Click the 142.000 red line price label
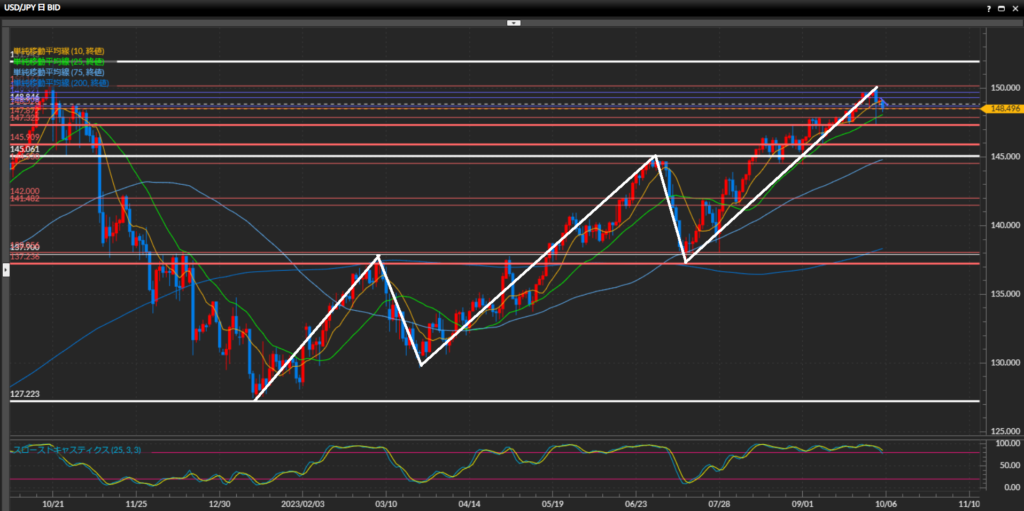The image size is (1024, 511). (25, 191)
